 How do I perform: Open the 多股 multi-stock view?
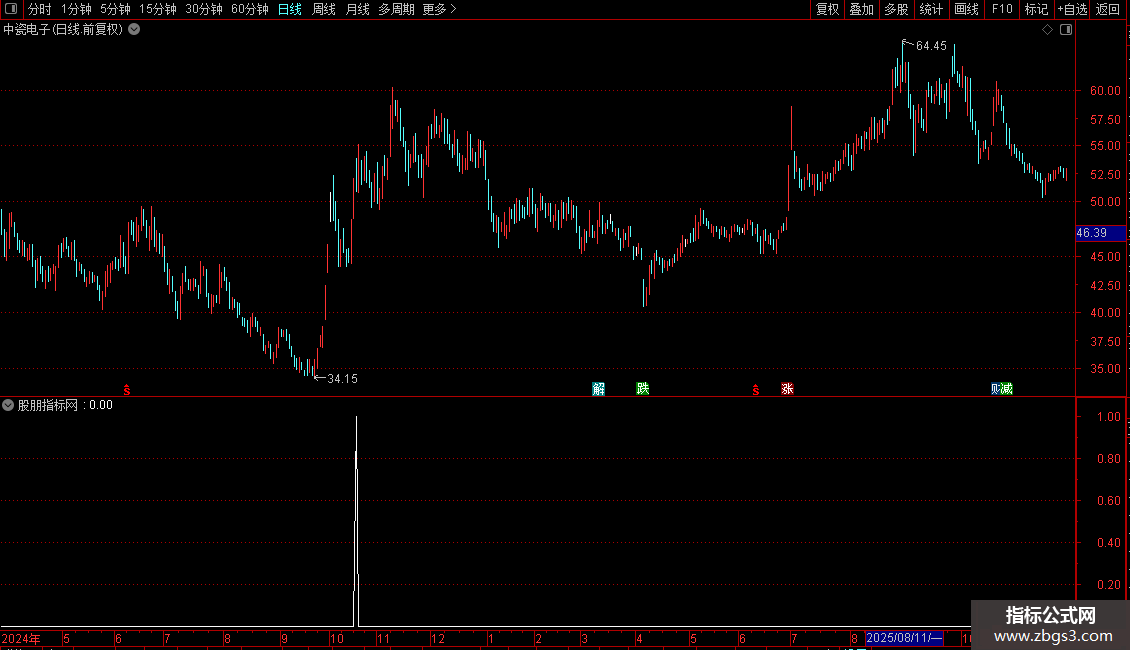[896, 9]
